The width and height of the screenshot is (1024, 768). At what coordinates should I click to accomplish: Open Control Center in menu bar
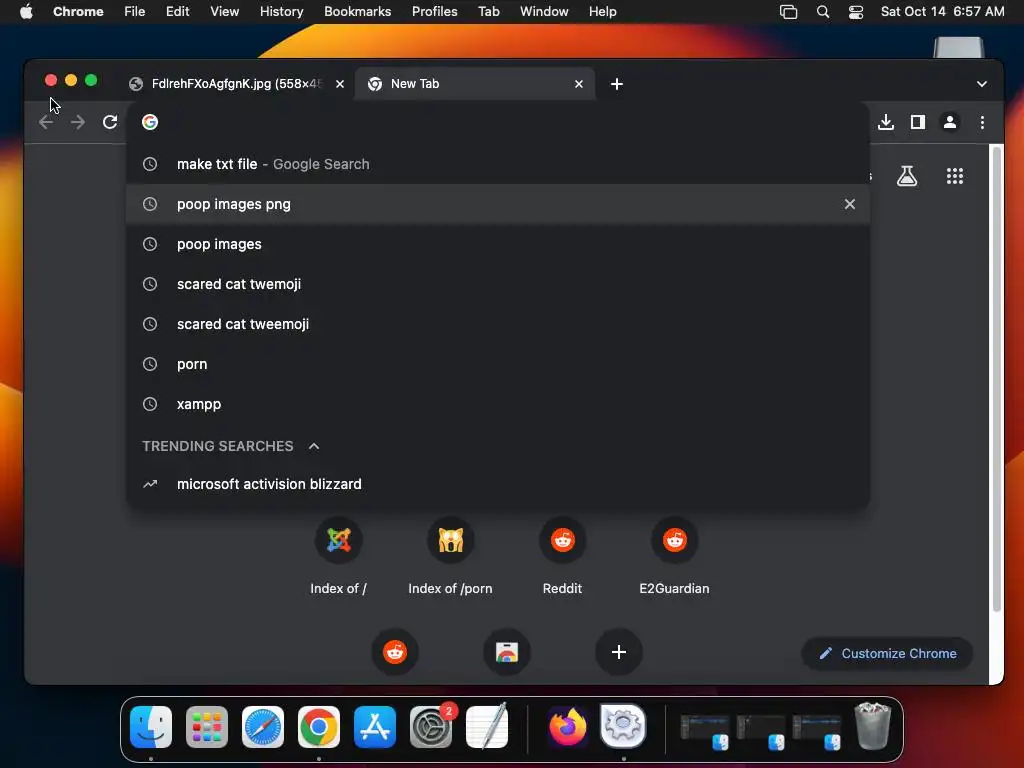[x=856, y=12]
